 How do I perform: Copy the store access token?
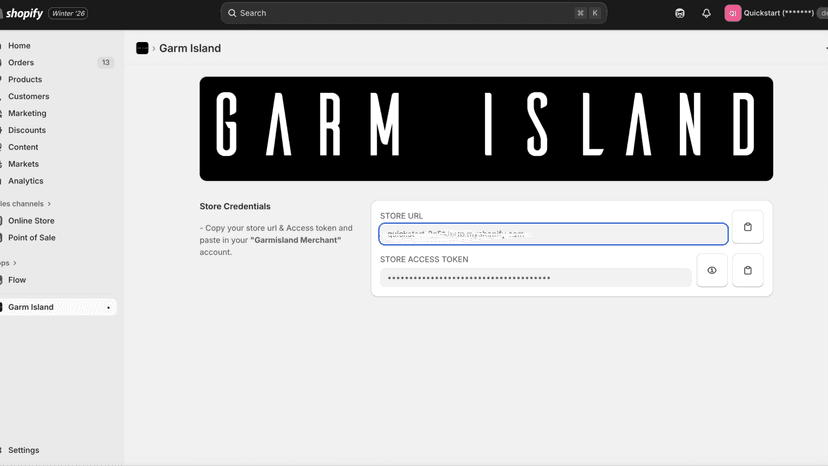tap(747, 271)
